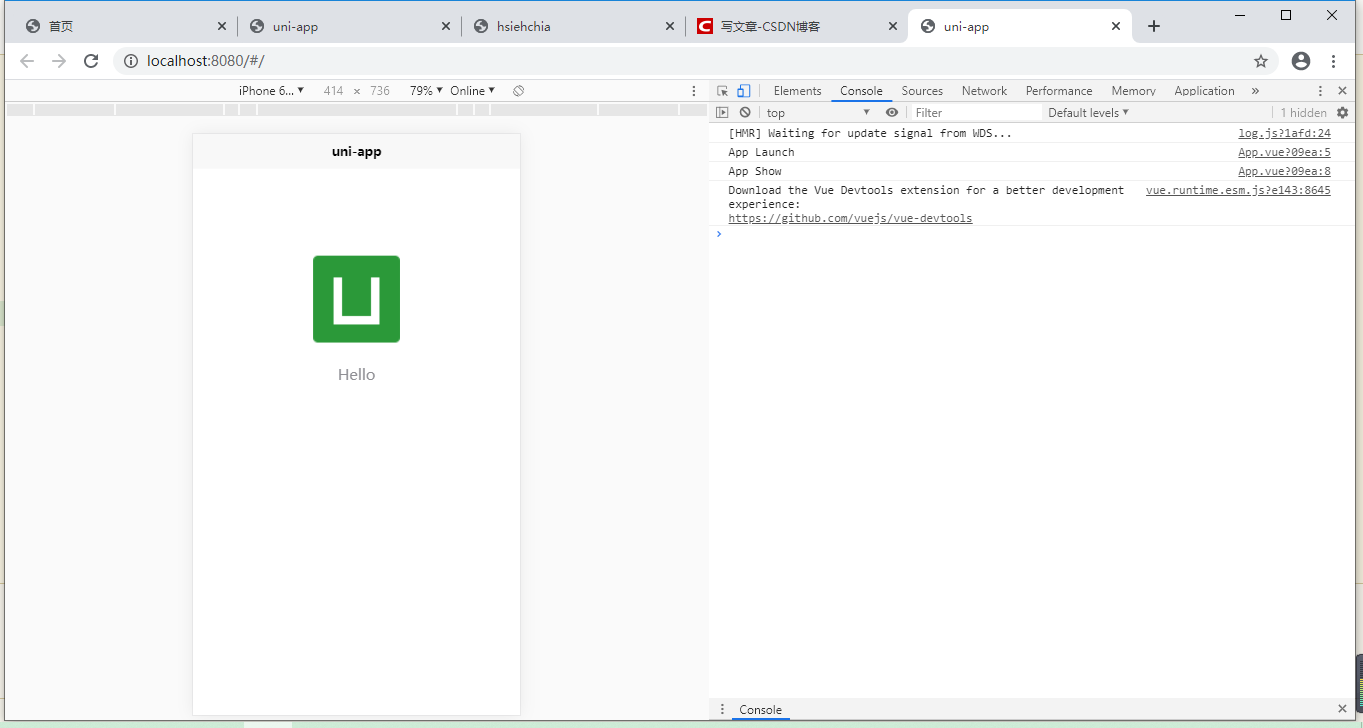Click the App Launch log message

761,152
